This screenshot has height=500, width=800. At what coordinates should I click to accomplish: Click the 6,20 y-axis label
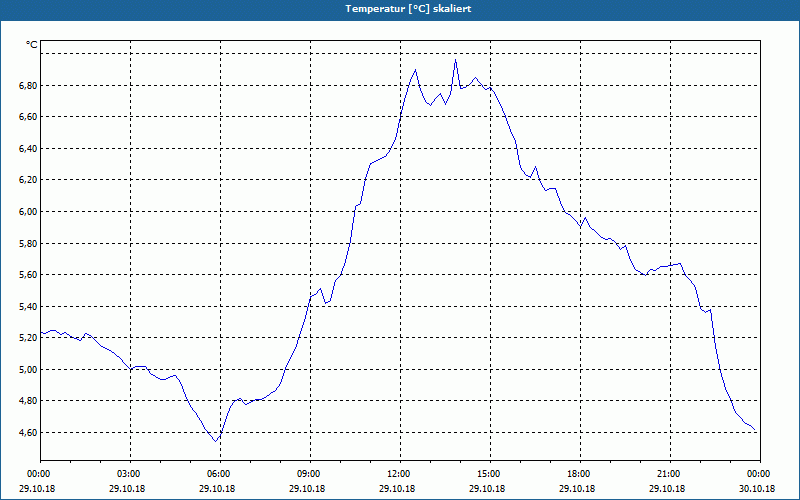(x=28, y=180)
